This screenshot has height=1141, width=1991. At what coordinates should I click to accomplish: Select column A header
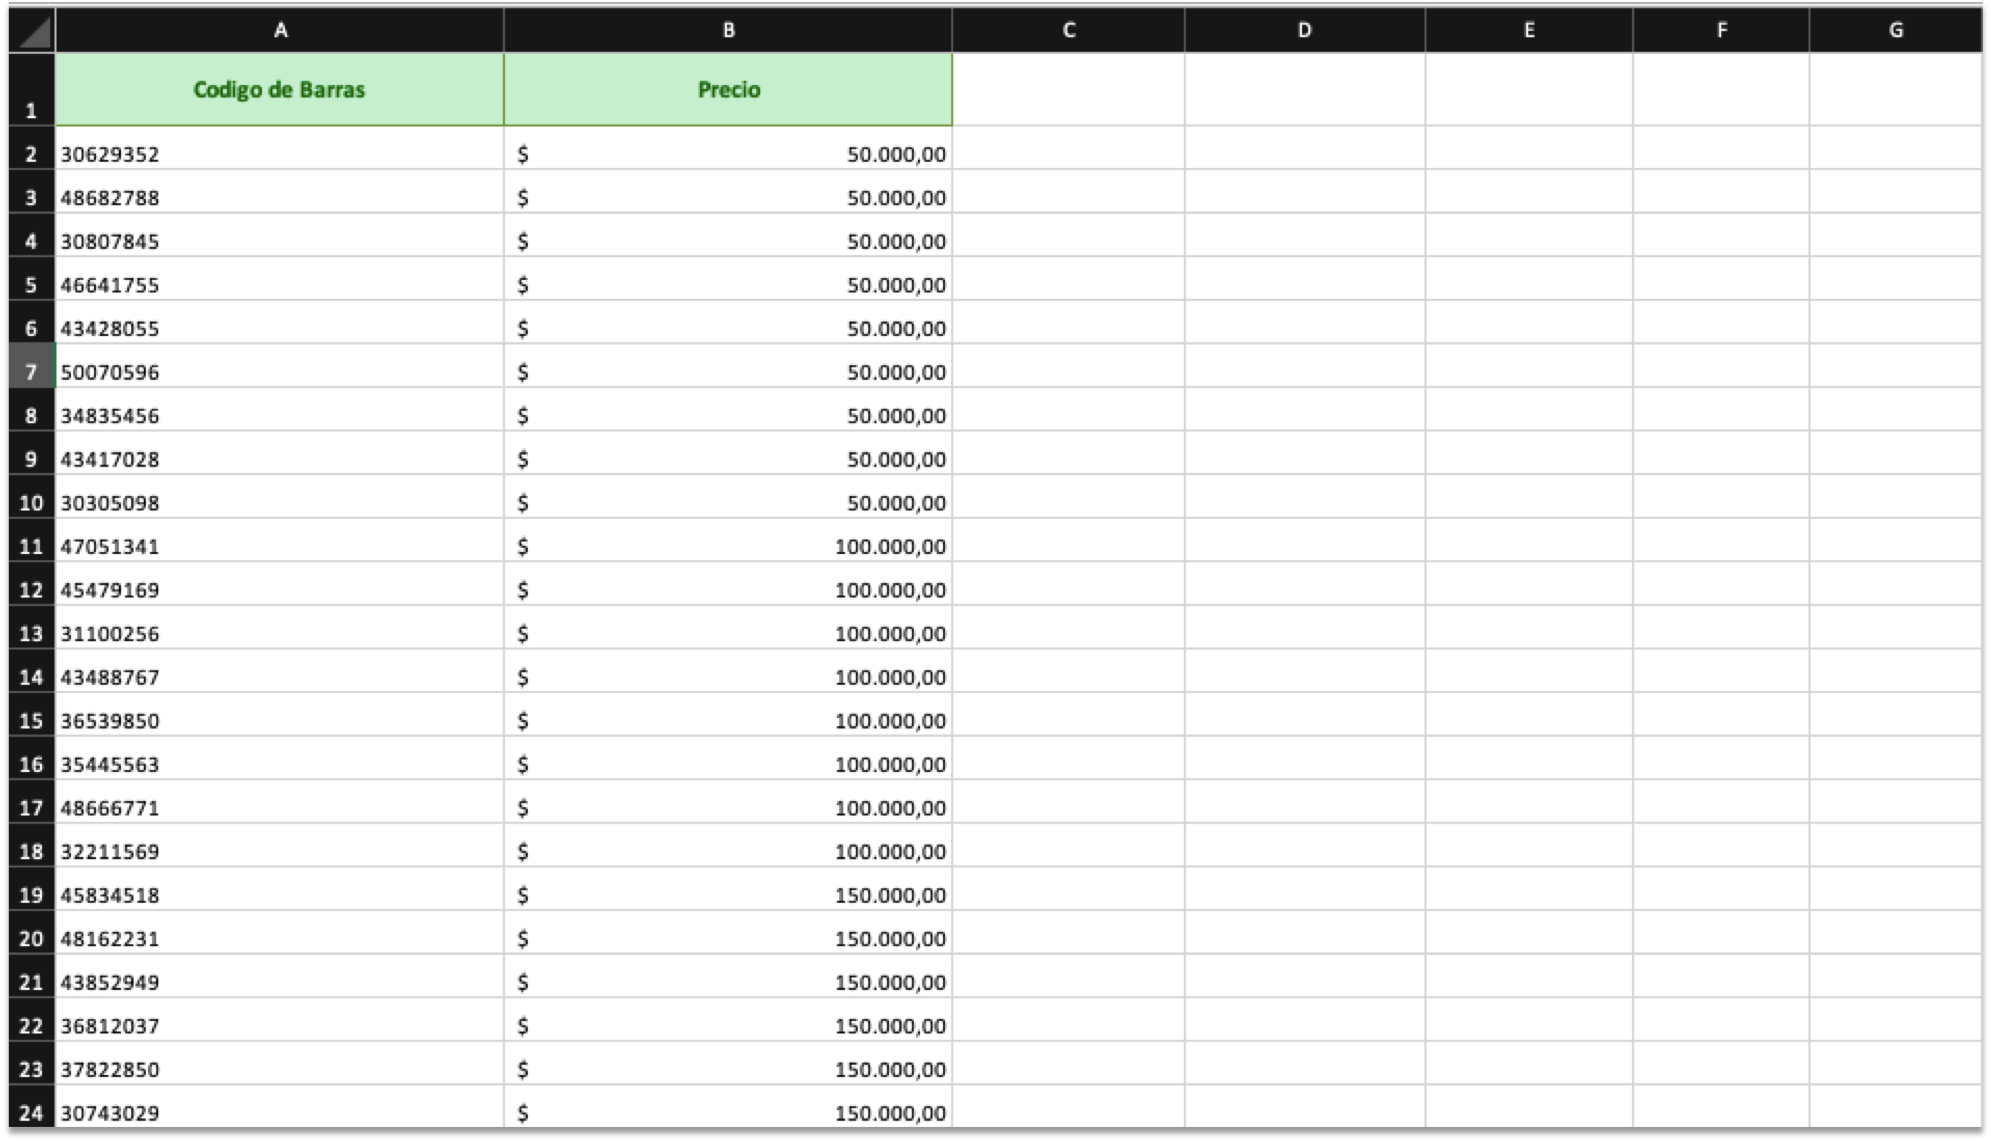point(280,30)
